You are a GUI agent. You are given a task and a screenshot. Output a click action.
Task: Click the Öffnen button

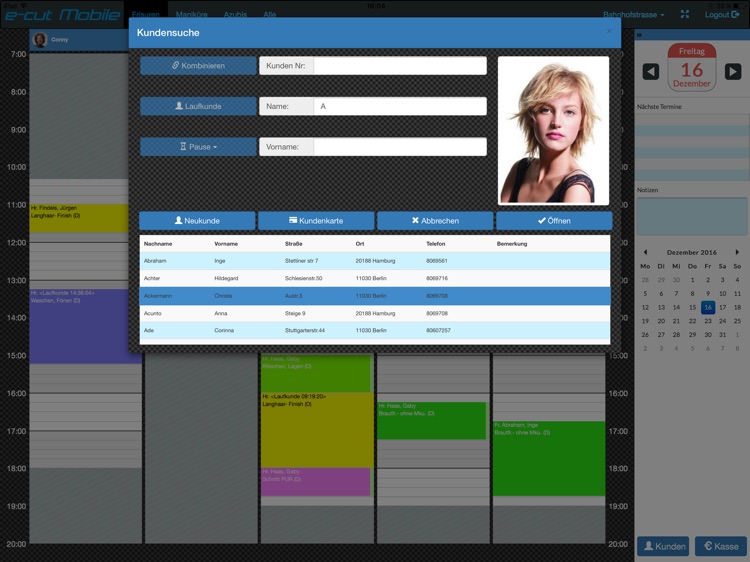point(554,220)
